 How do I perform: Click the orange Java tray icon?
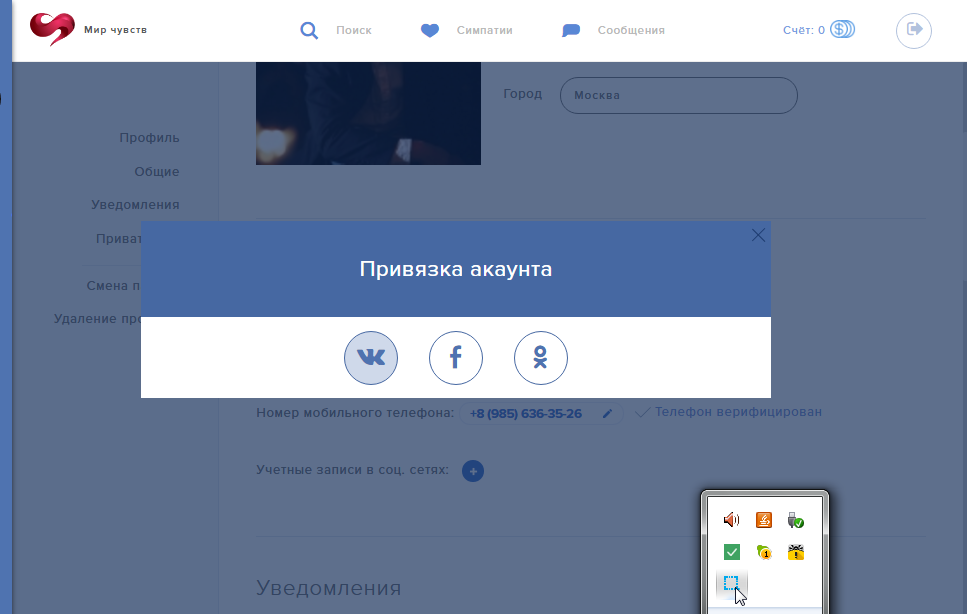763,520
